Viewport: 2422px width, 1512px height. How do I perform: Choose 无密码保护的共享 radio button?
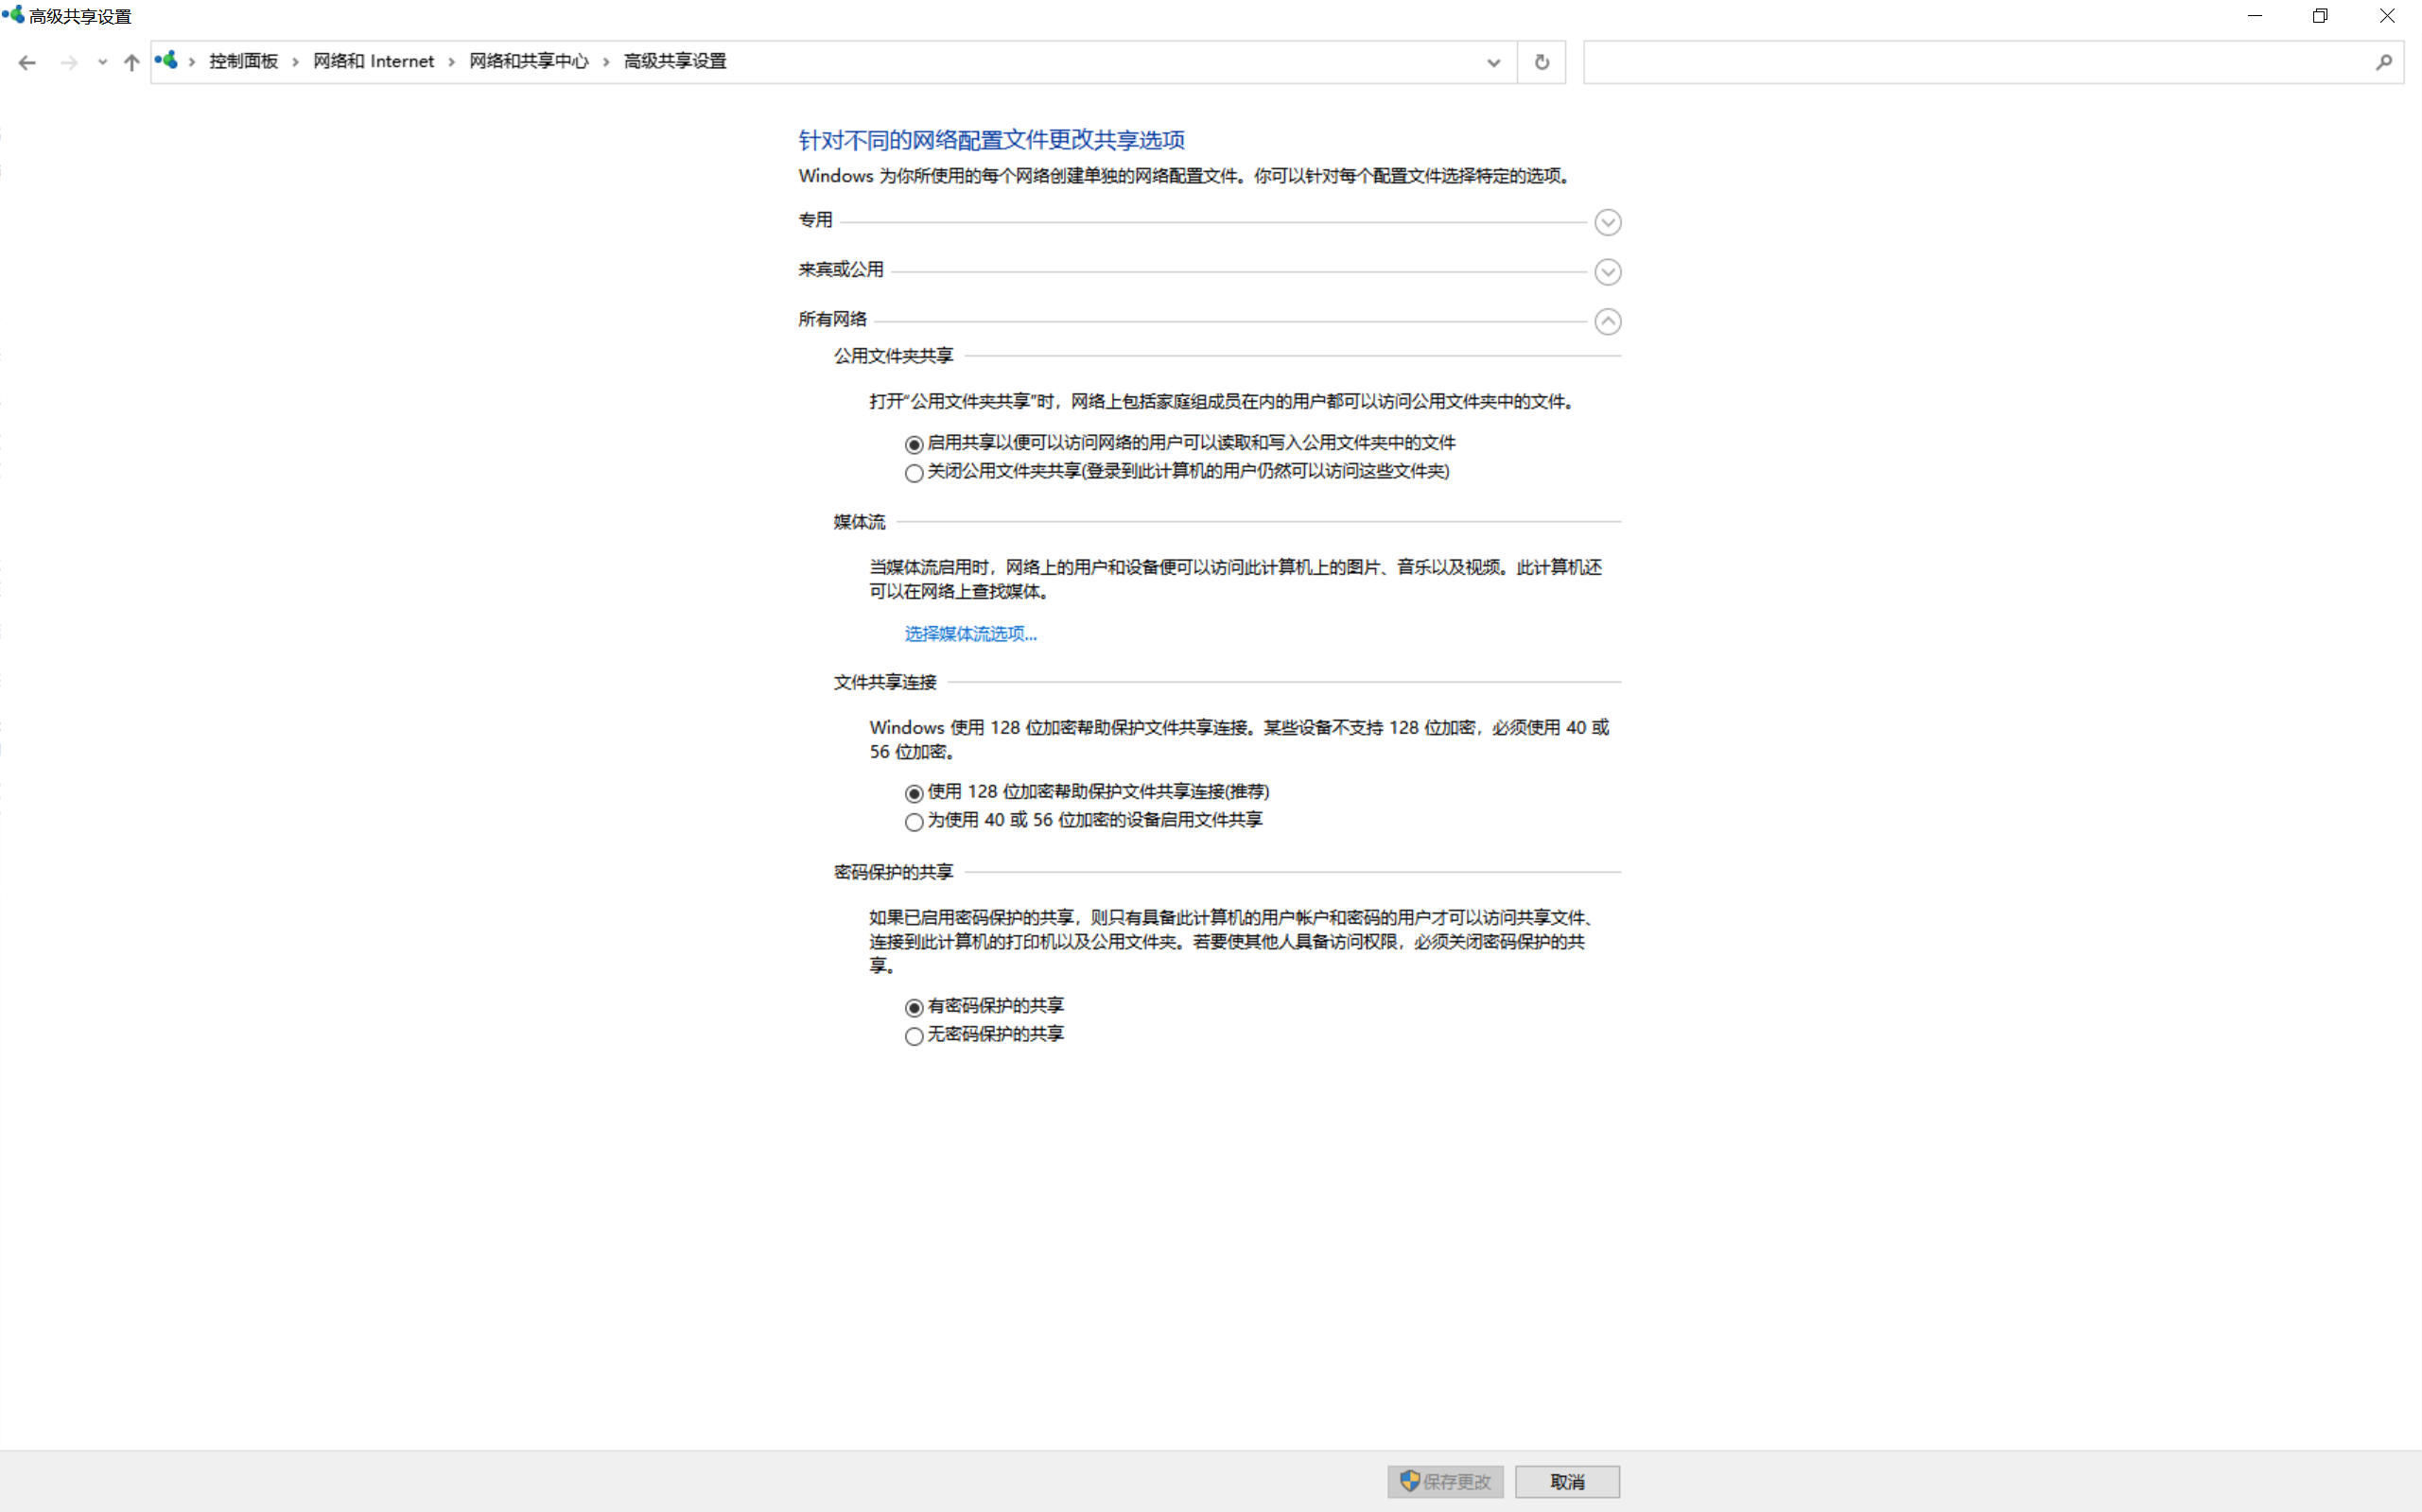(914, 1036)
